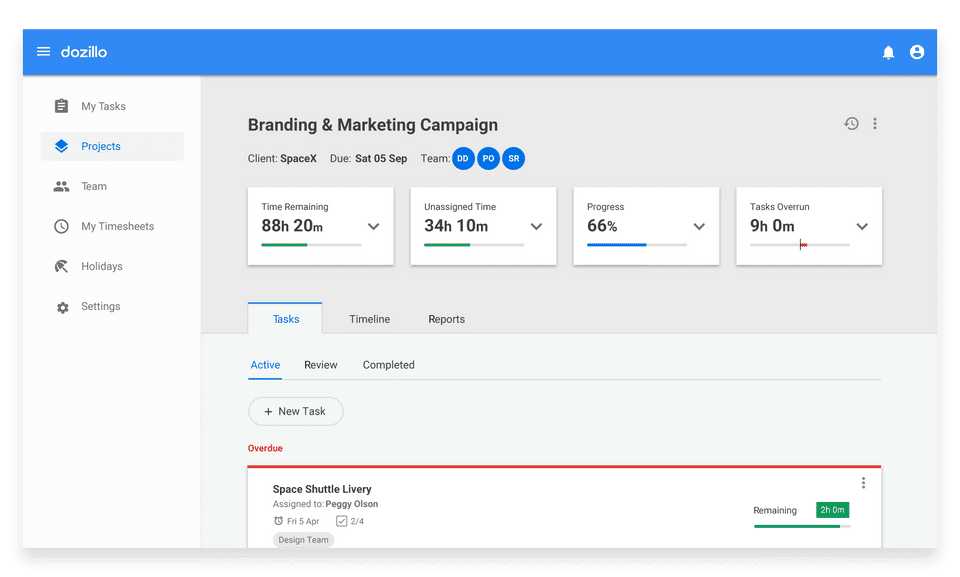This screenshot has height=577, width=960.
Task: Click the My Tasks clipboard icon
Action: coord(61,106)
